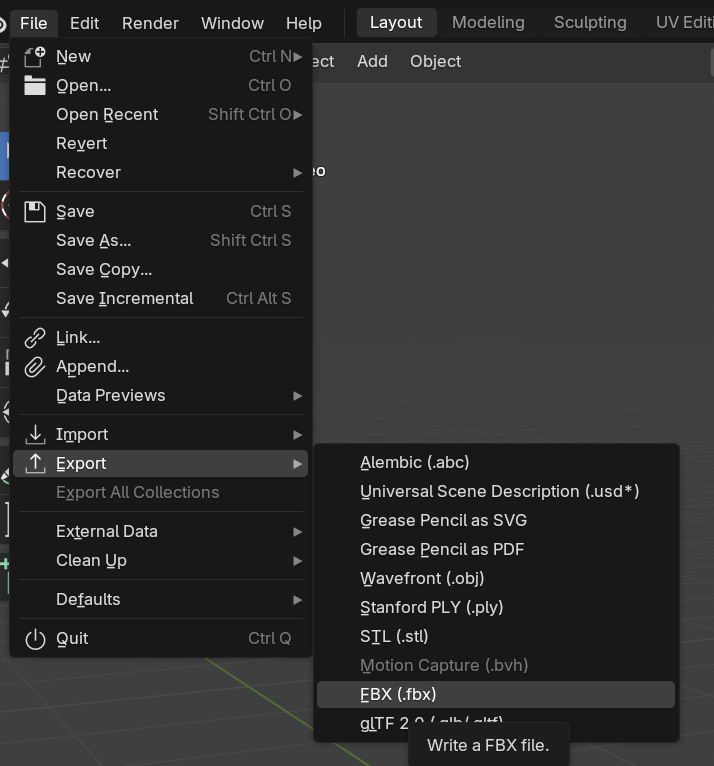Select Append... in the File menu

click(x=161, y=366)
